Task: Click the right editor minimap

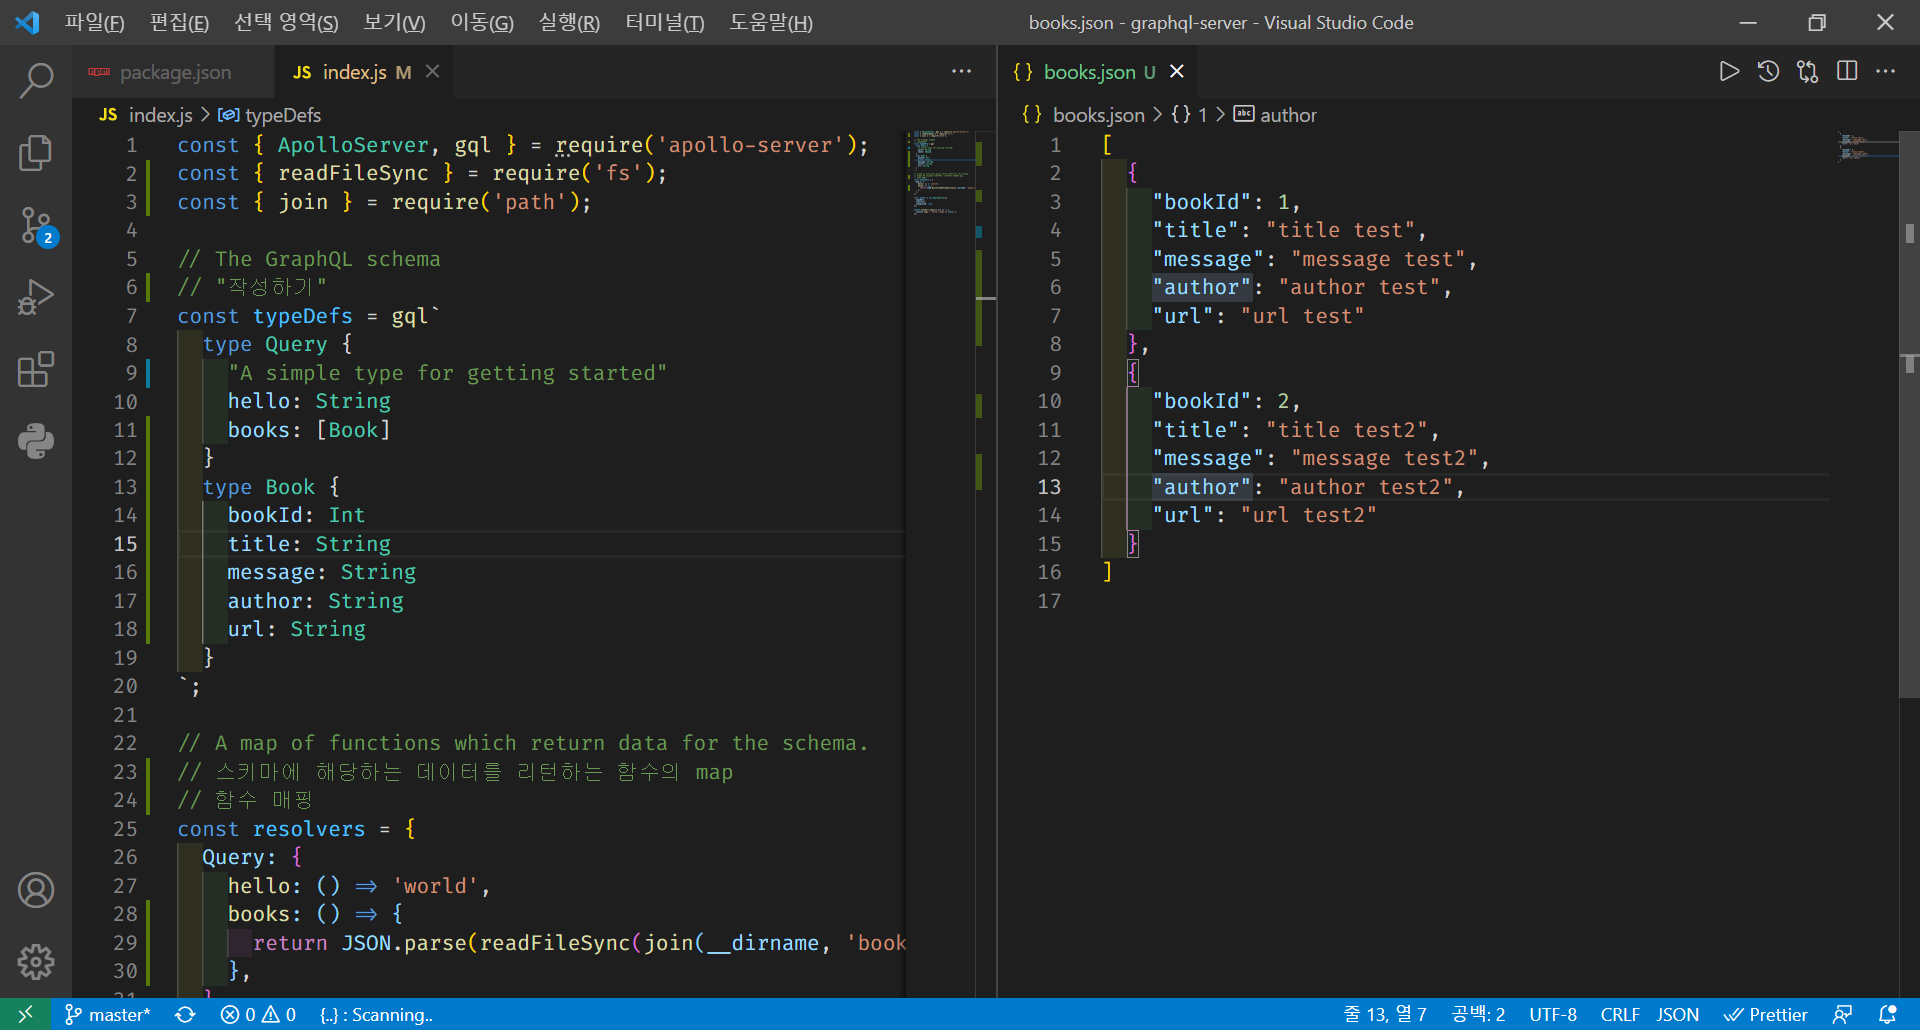Action: tap(1867, 147)
